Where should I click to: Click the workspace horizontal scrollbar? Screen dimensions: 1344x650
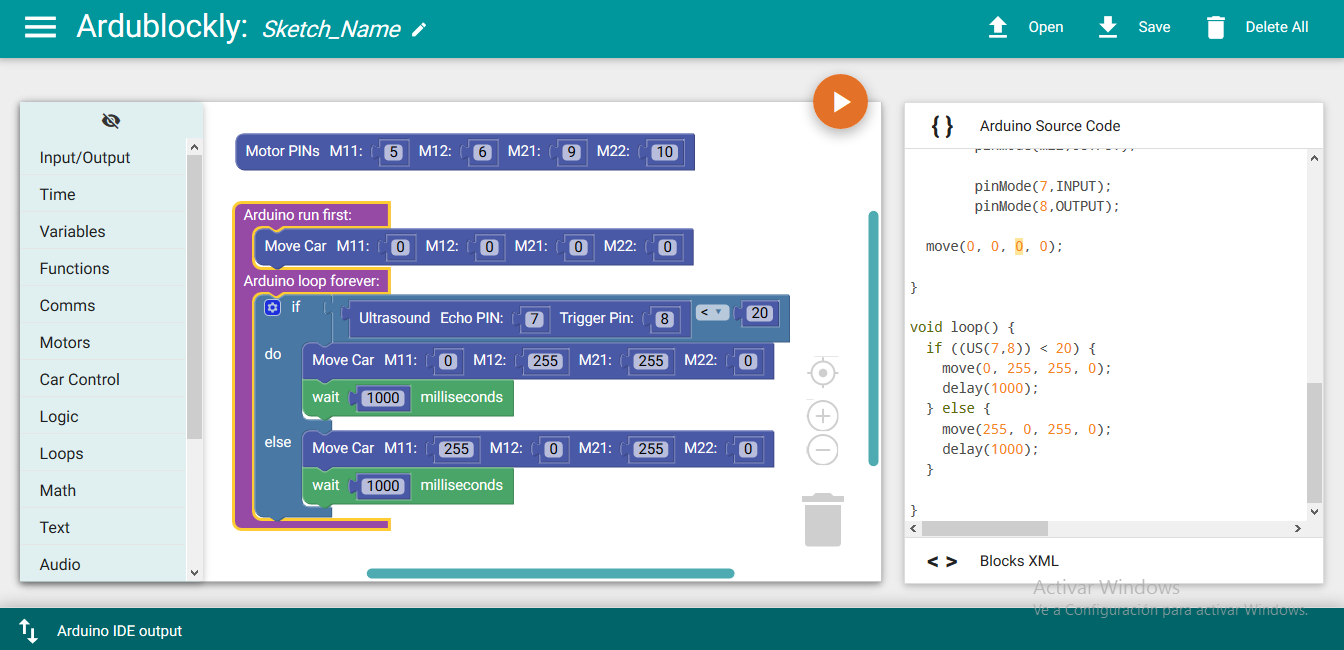point(551,574)
